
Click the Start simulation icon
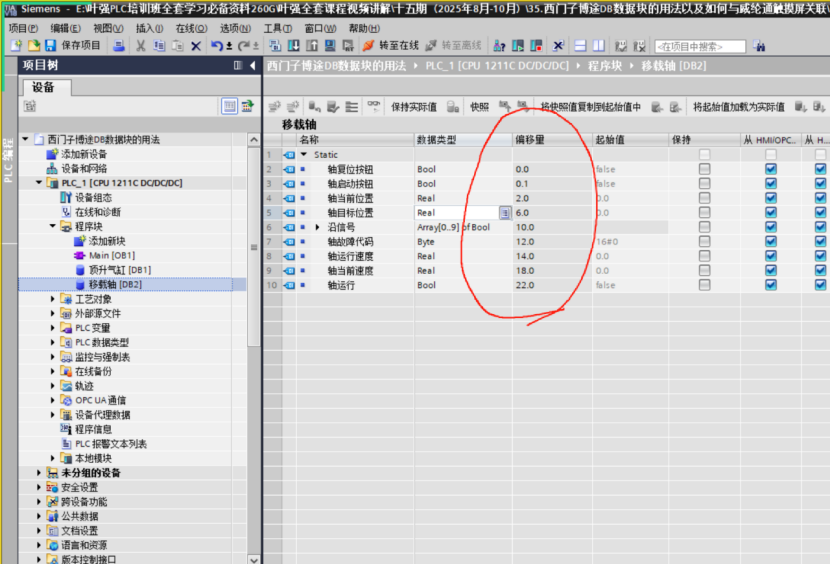click(x=330, y=46)
